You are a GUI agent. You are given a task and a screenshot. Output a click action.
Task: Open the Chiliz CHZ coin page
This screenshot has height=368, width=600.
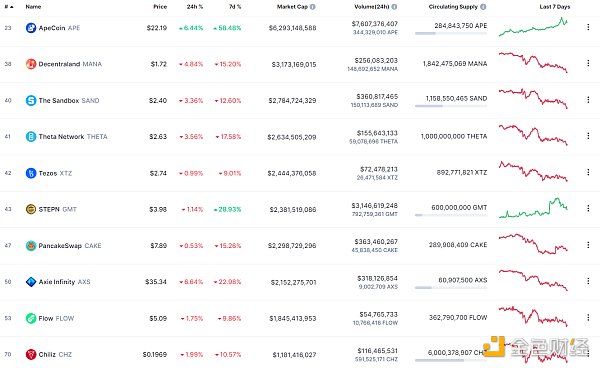[x=55, y=355]
